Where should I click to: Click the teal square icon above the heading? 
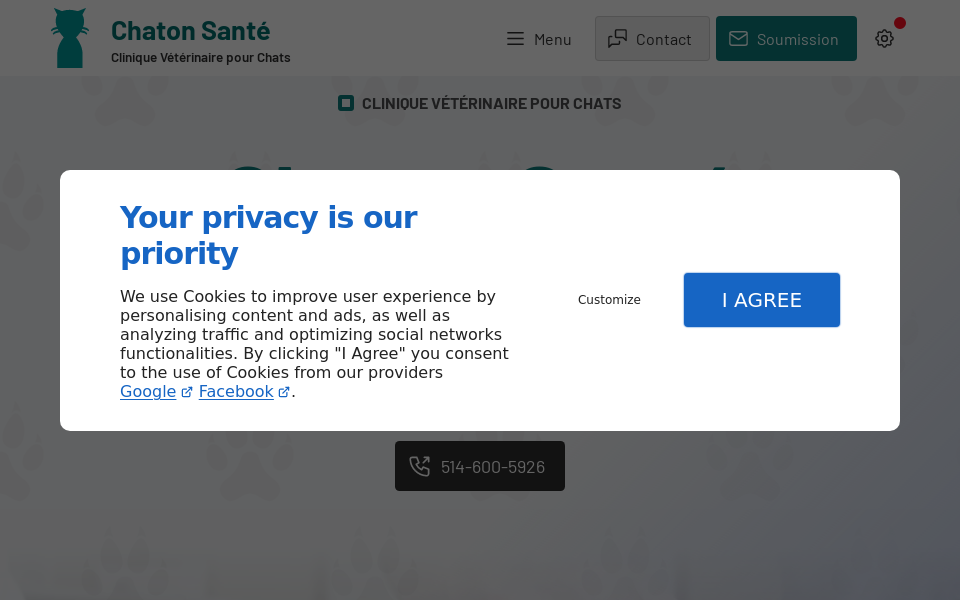[346, 103]
